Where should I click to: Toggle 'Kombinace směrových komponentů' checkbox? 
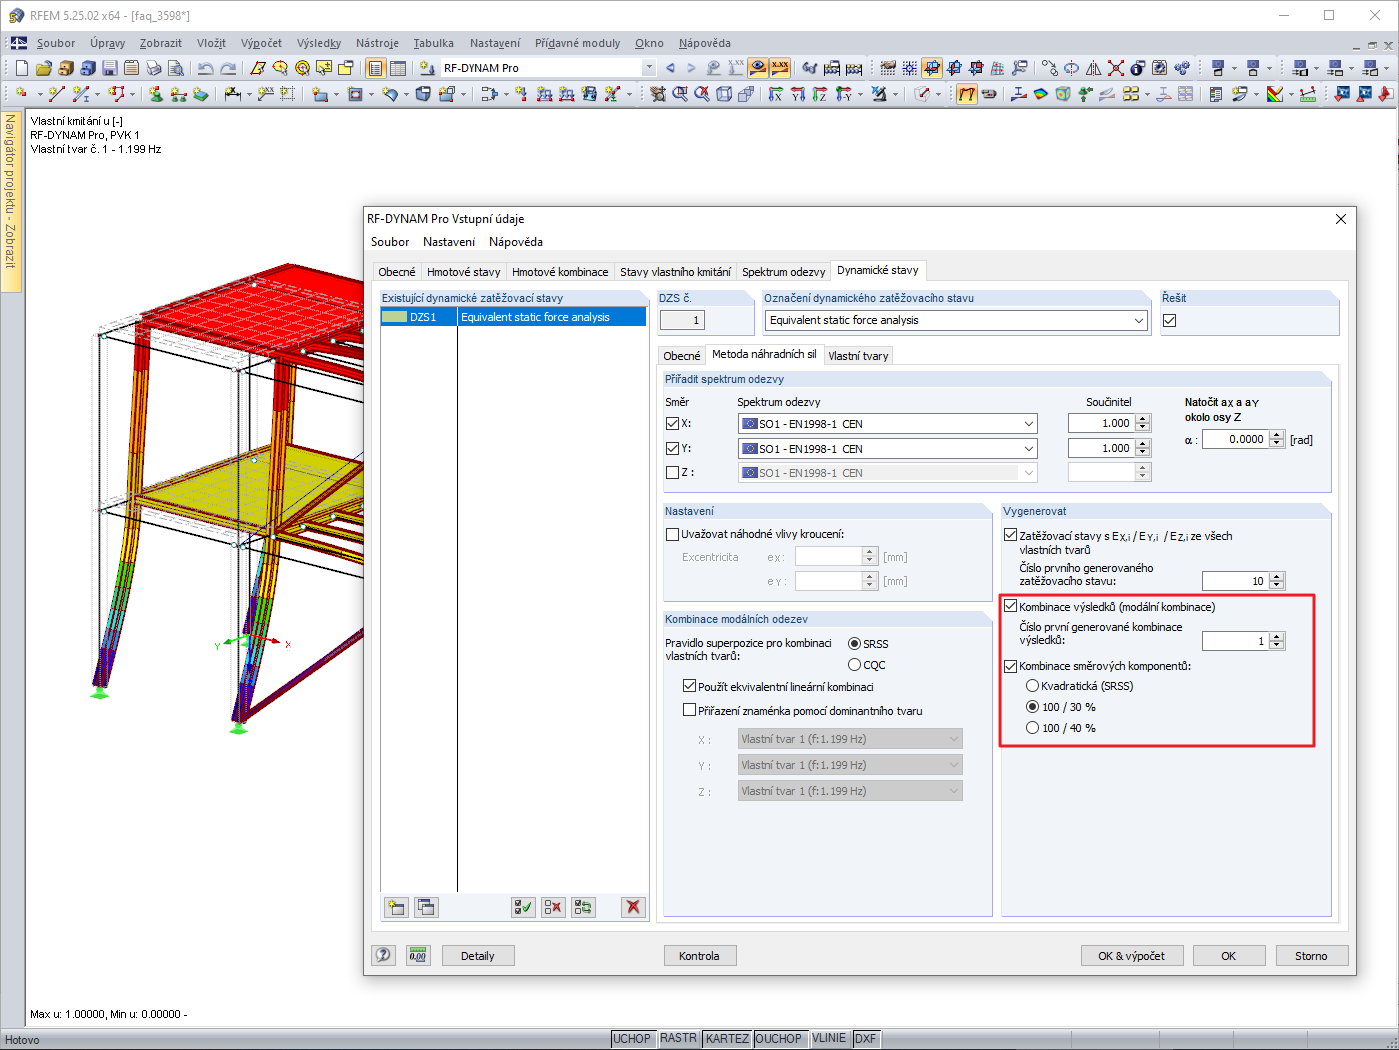pyautogui.click(x=1011, y=665)
